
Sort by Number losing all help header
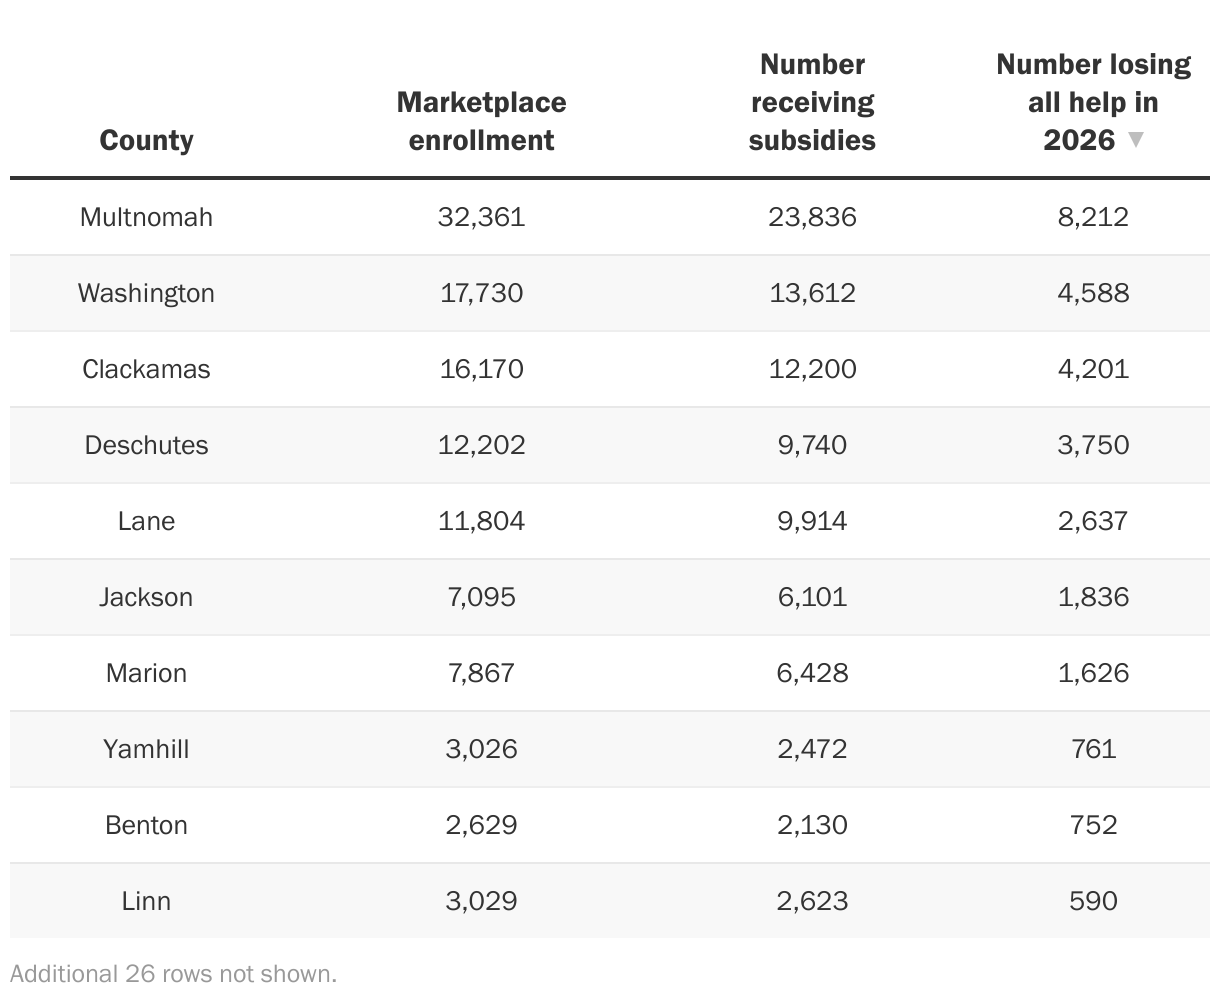(x=1093, y=102)
